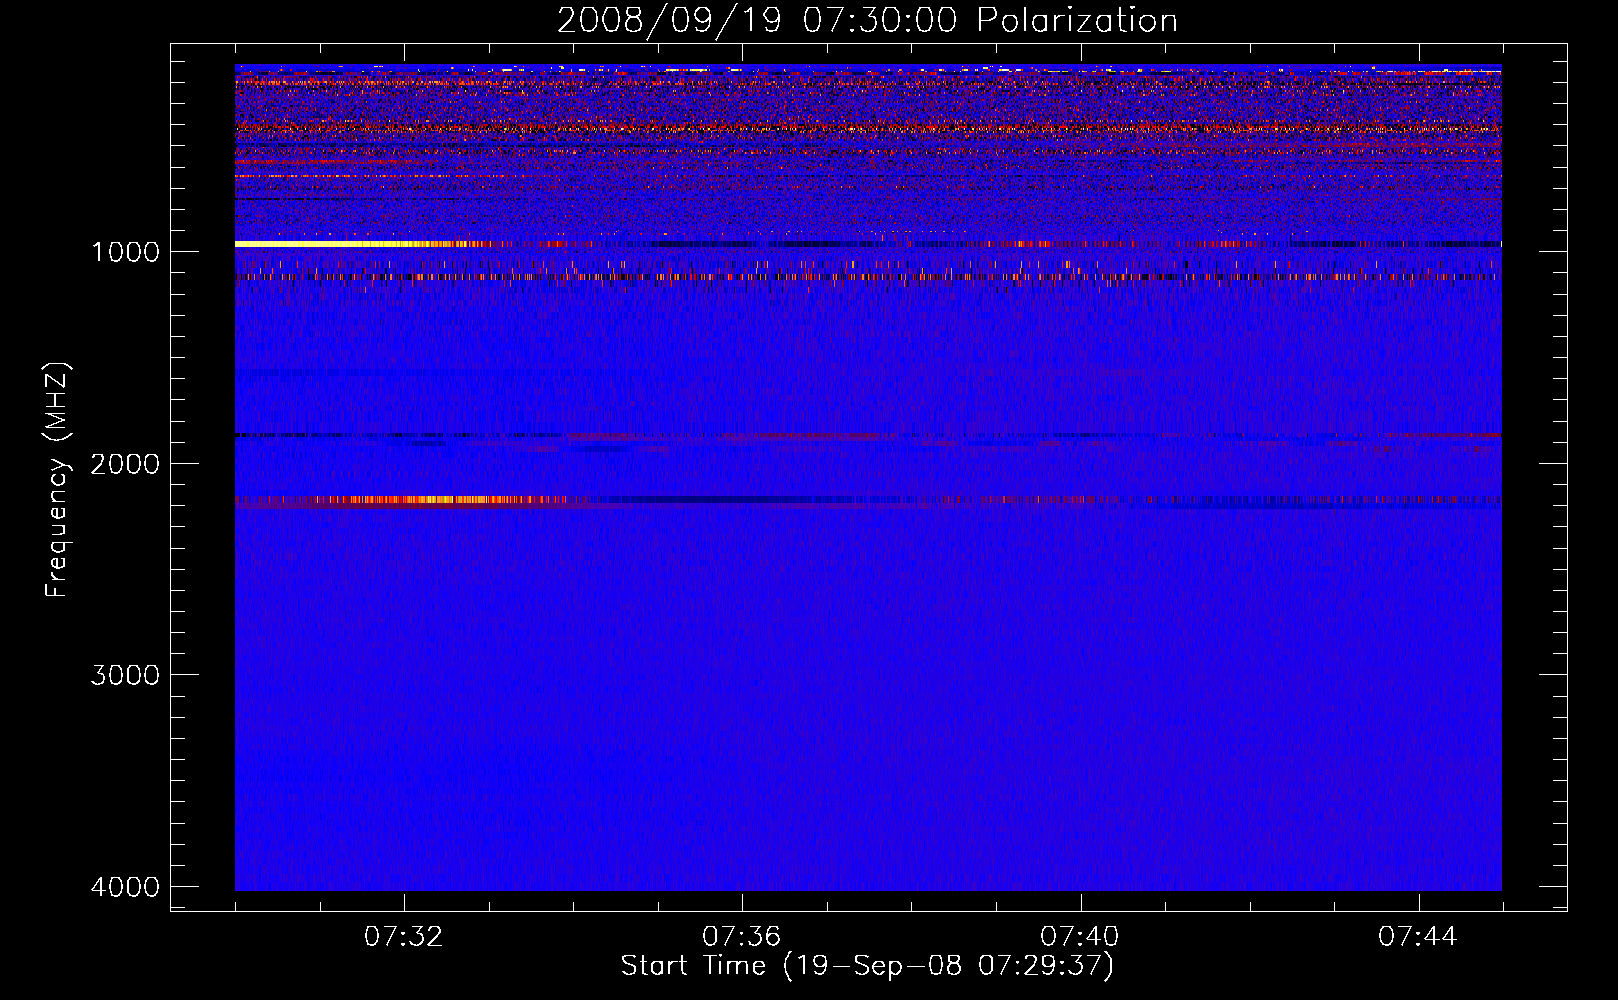Click the thin dark line near 1870 MHz
1618x1000 pixels.
tap(400, 435)
